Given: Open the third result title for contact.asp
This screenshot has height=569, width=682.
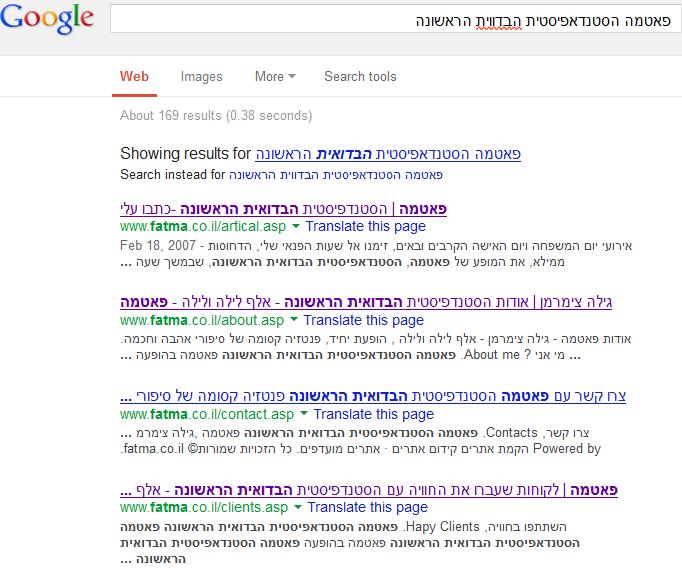Looking at the screenshot, I should (x=373, y=396).
